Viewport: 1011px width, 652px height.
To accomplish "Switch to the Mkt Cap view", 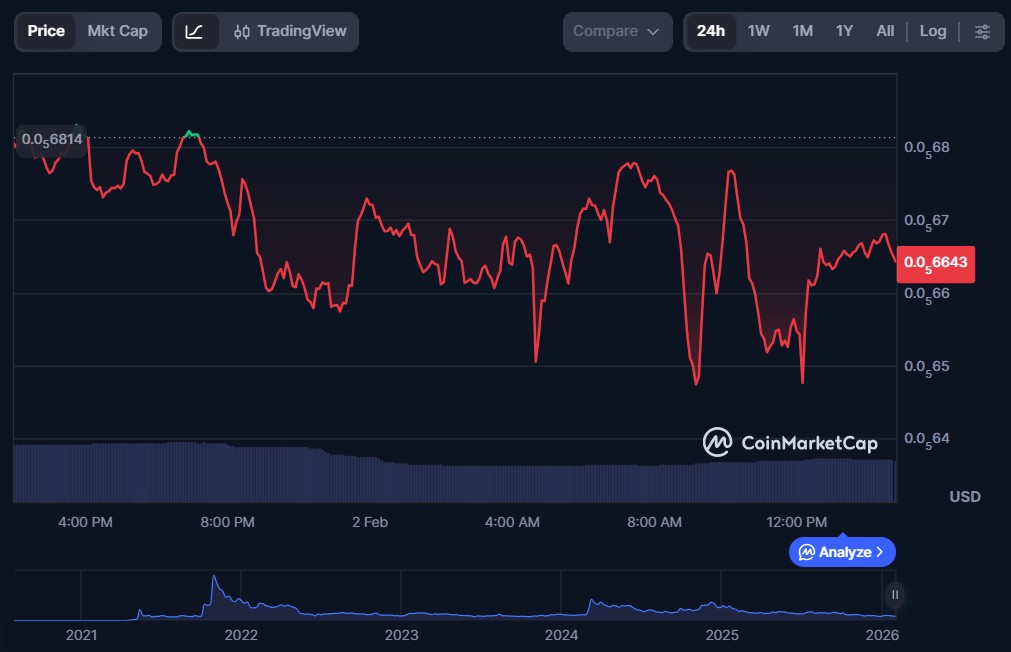I will [117, 32].
